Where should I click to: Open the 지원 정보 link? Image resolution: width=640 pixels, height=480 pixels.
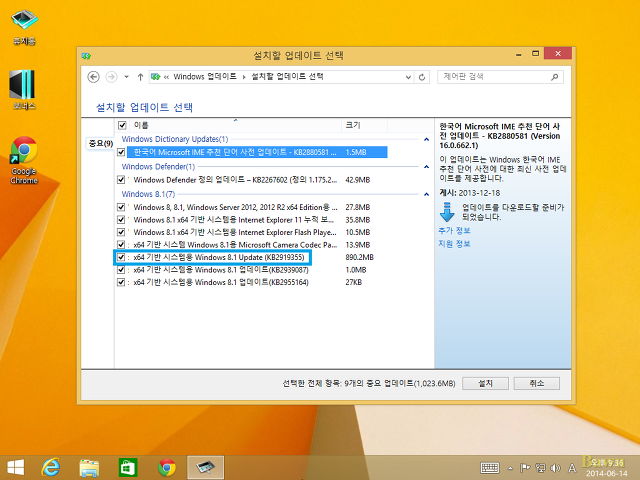[454, 244]
